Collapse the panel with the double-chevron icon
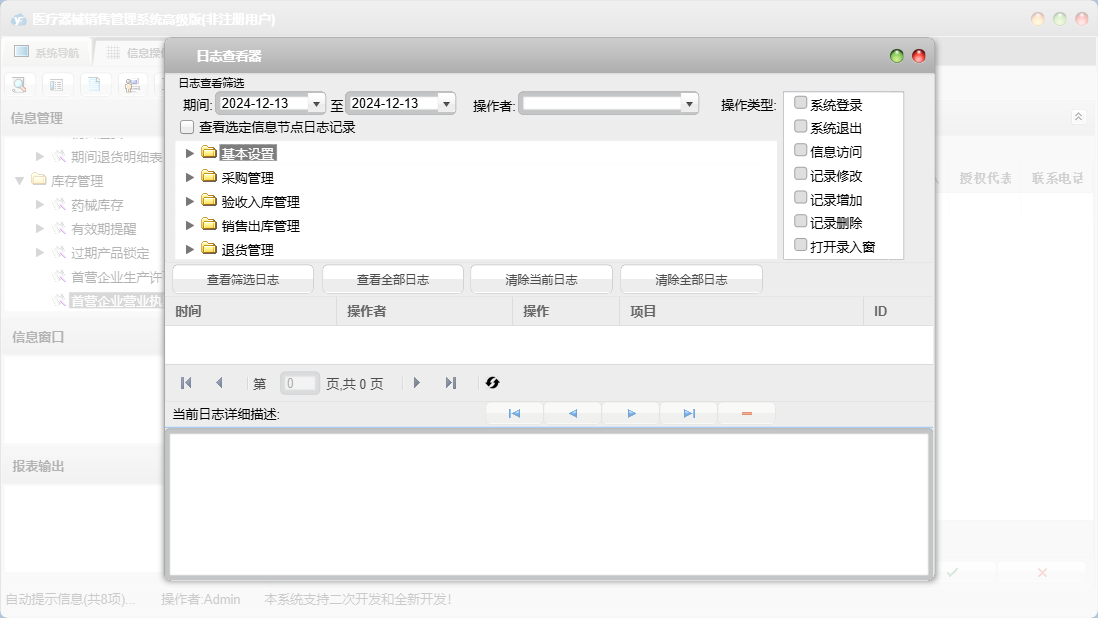 pos(1078,117)
